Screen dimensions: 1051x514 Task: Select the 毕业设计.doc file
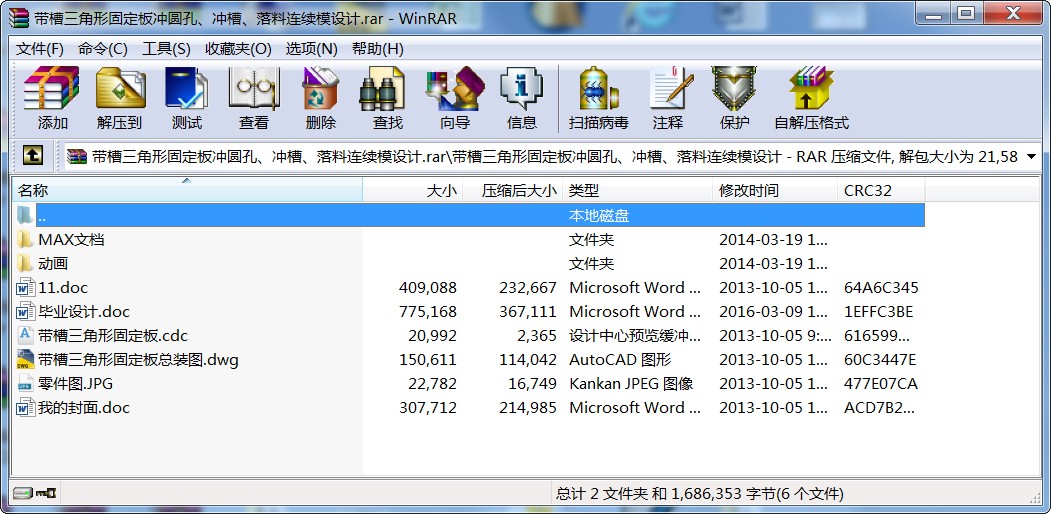pos(83,311)
